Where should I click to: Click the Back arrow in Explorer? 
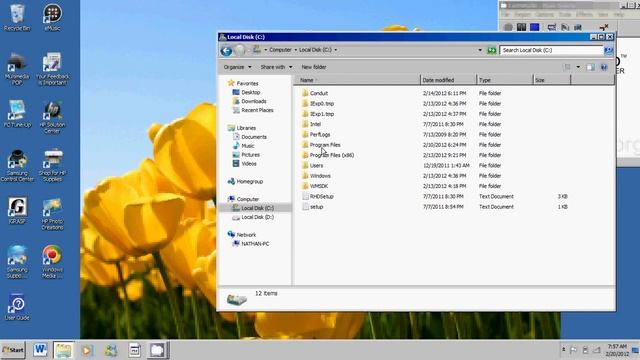coord(227,51)
